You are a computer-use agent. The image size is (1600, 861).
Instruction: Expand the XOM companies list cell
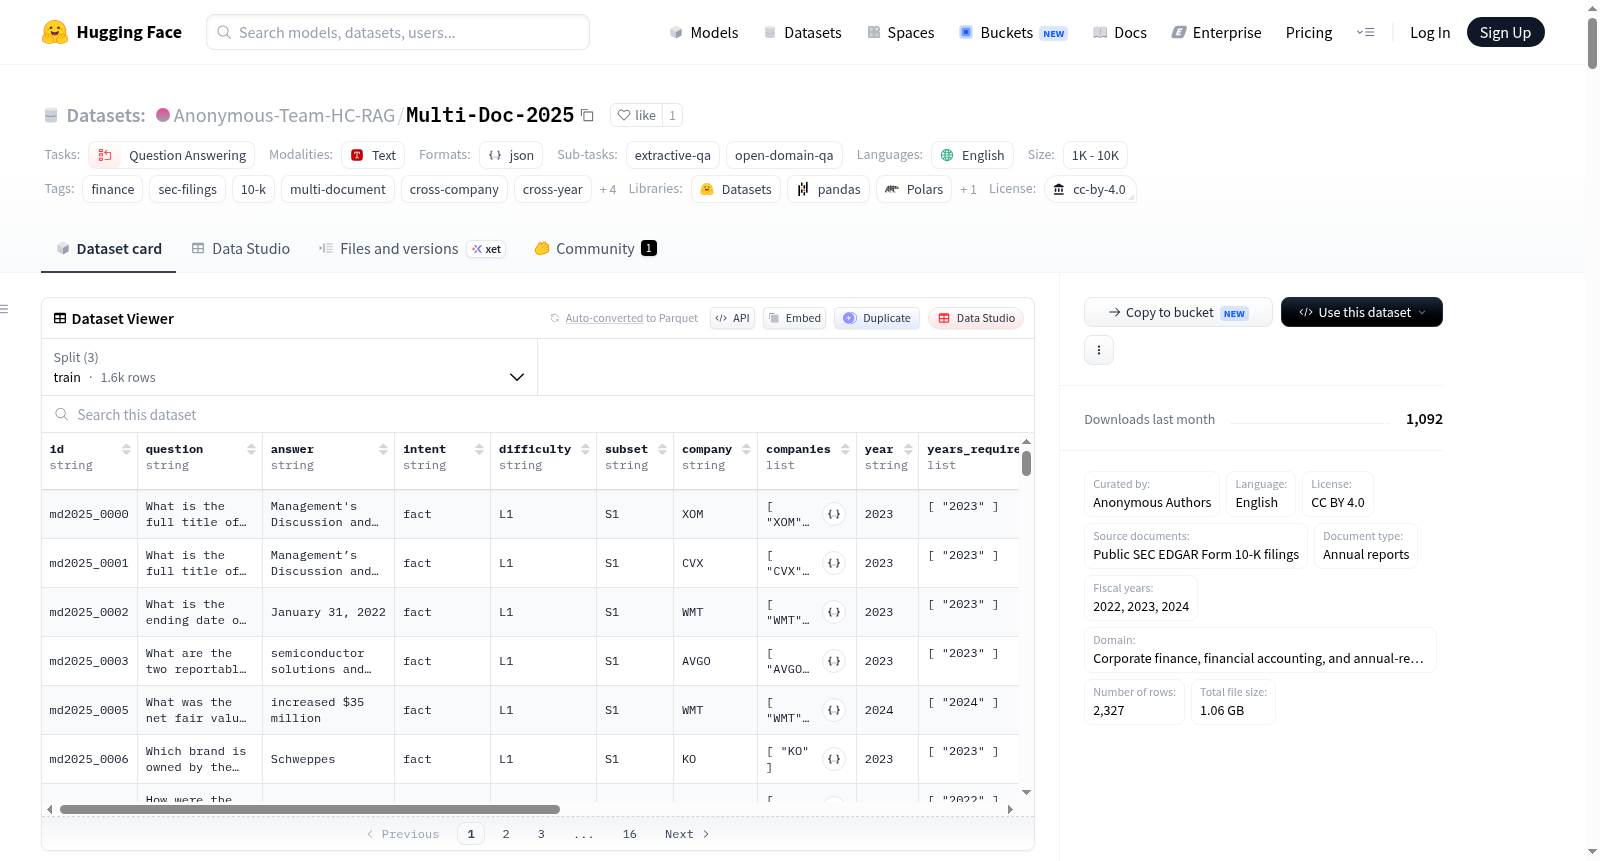(x=834, y=514)
